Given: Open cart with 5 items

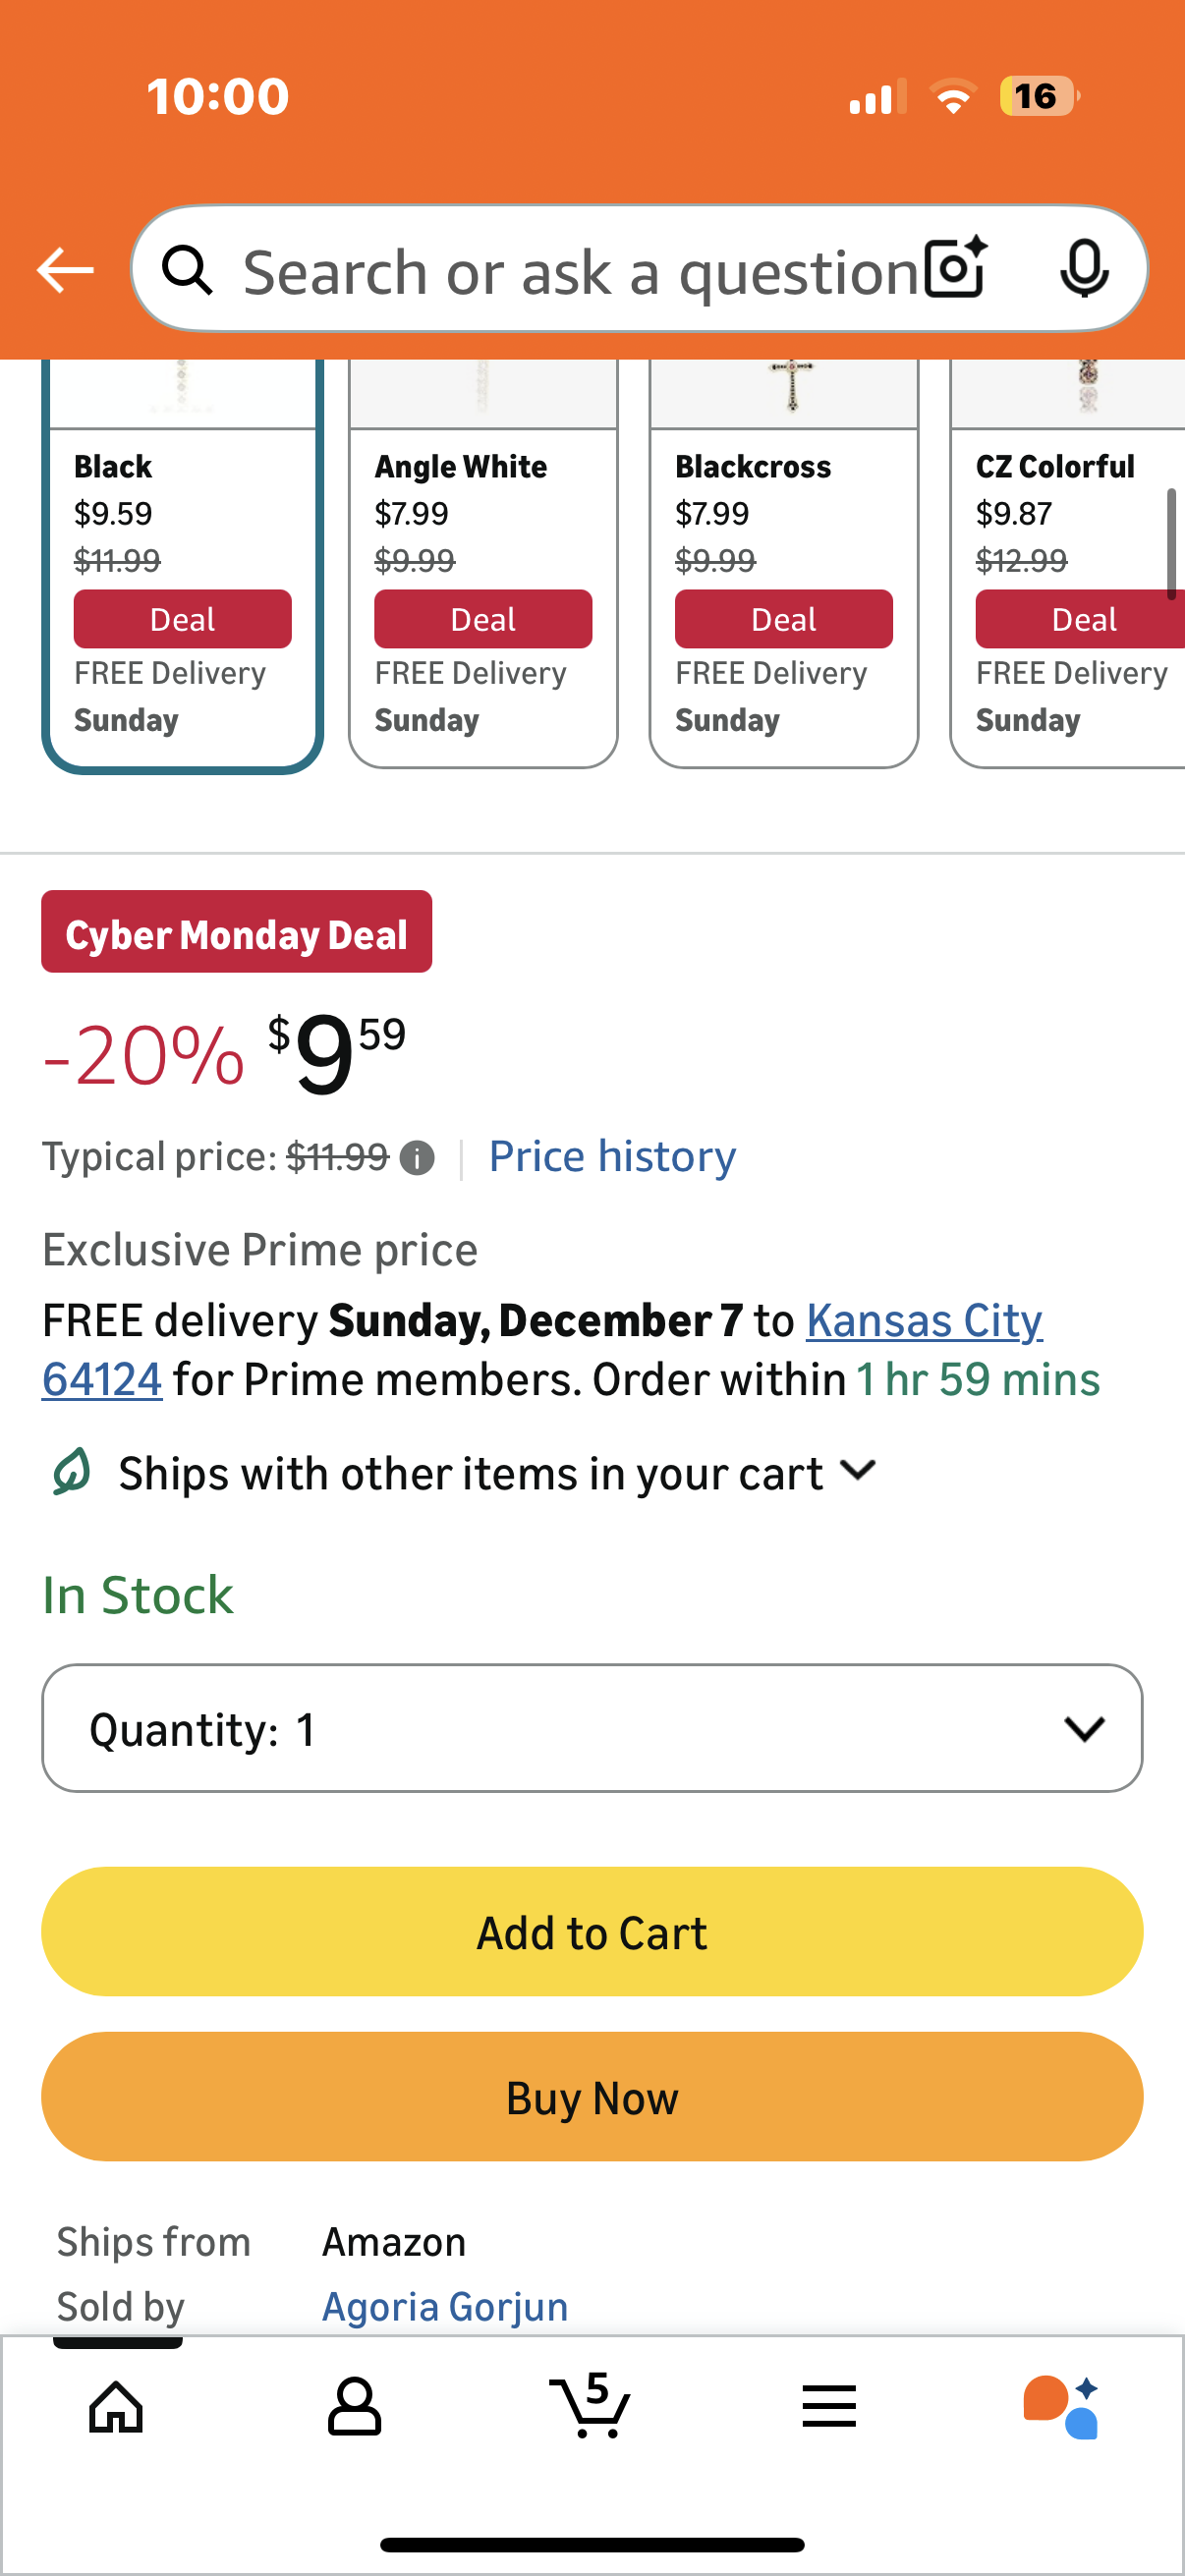Looking at the screenshot, I should coord(590,2404).
